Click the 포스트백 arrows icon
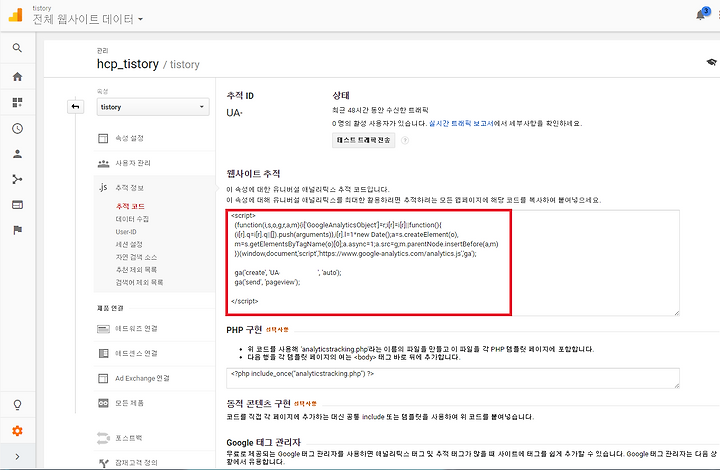 click(103, 438)
